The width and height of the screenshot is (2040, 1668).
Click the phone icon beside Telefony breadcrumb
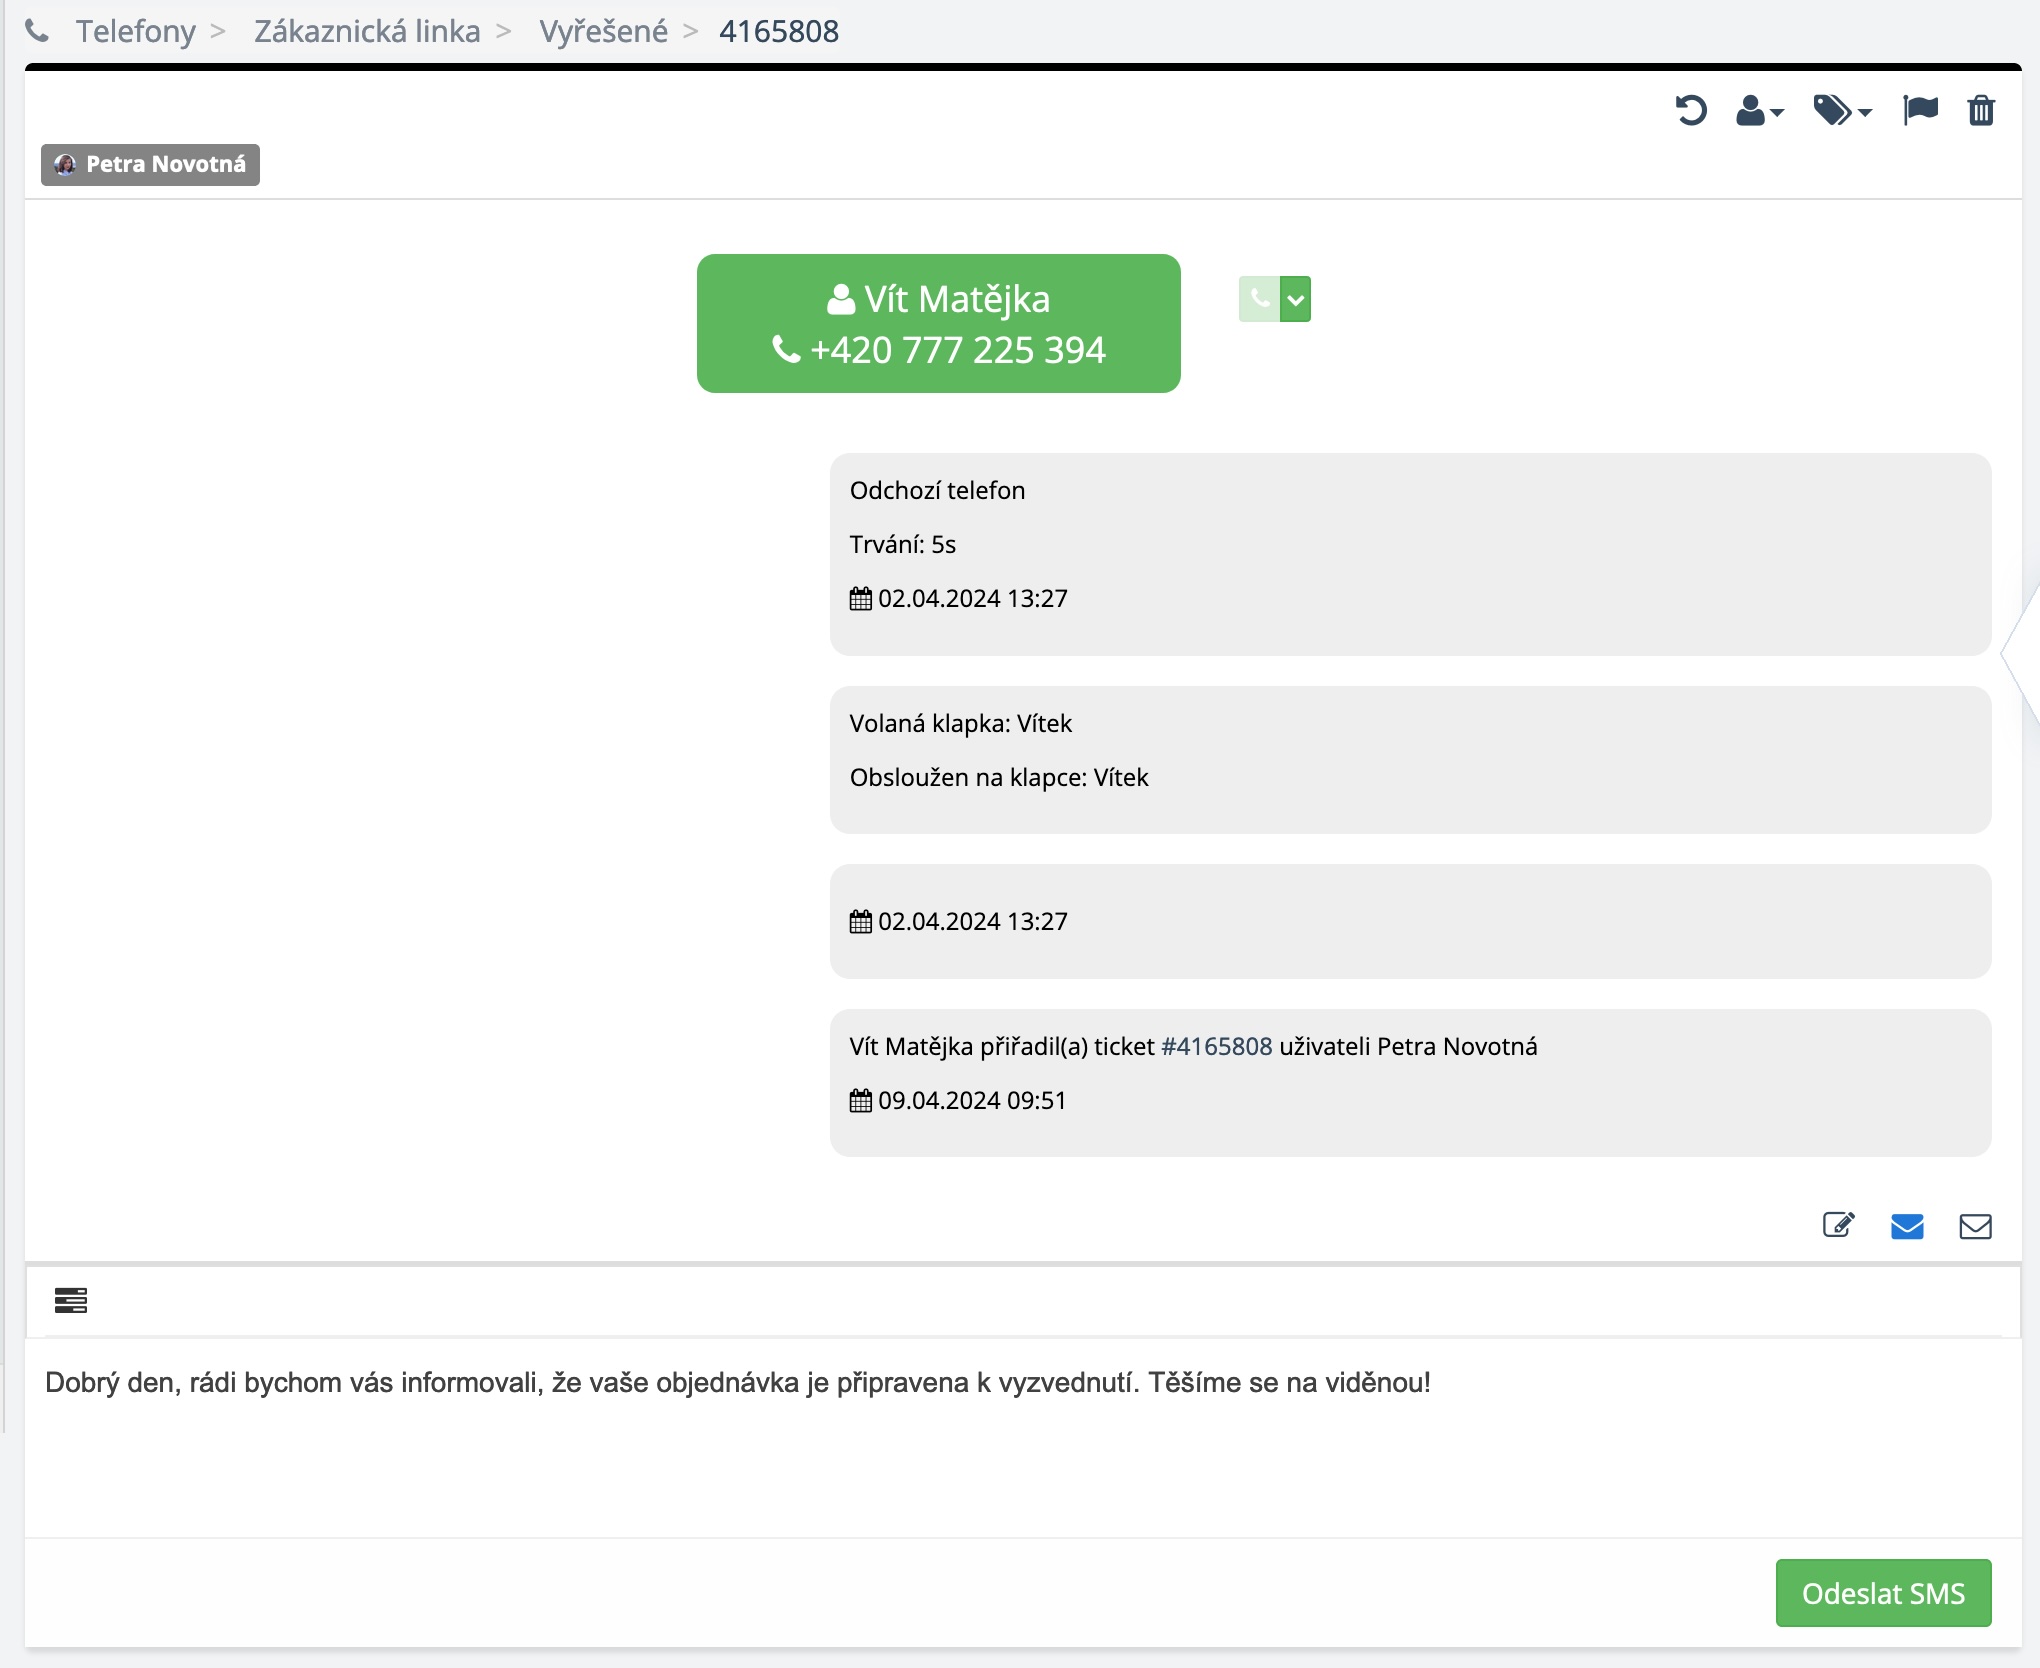pos(37,31)
